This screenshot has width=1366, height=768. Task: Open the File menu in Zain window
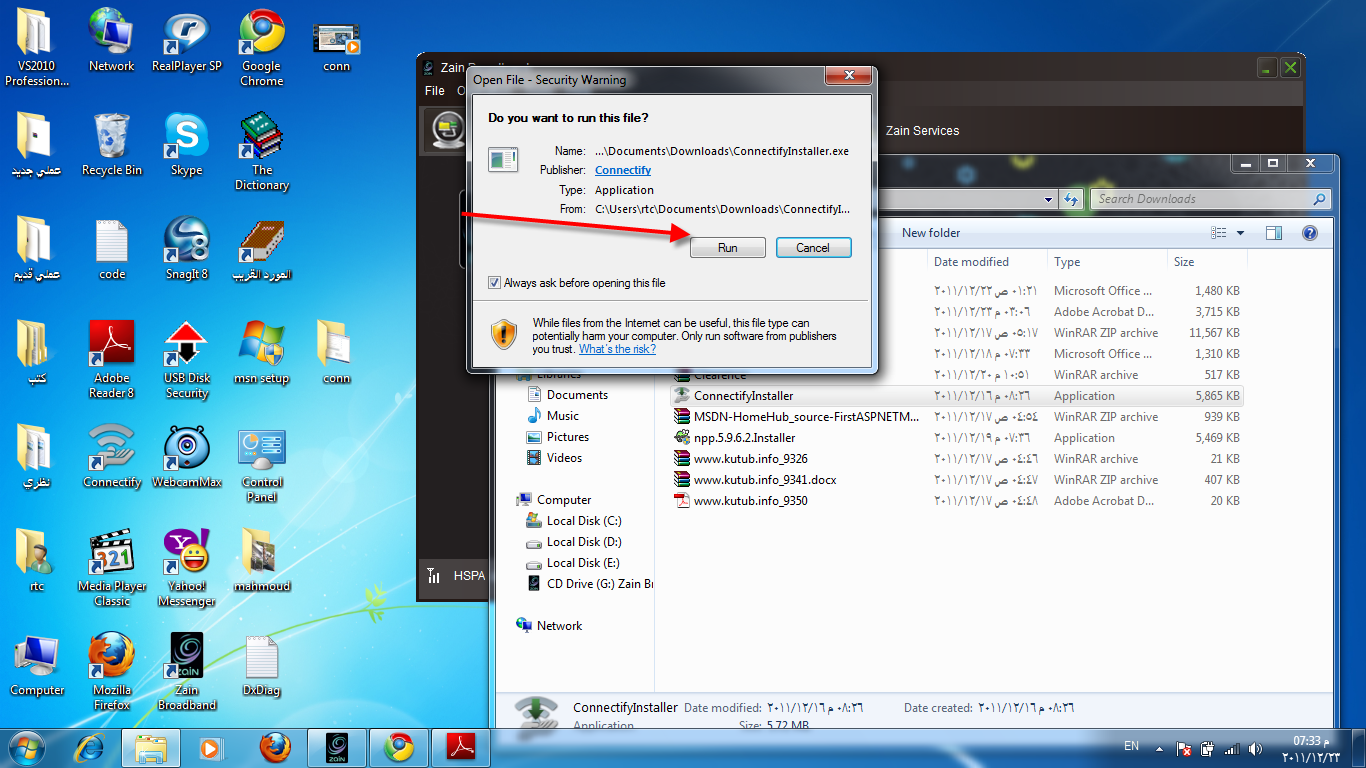coord(435,91)
